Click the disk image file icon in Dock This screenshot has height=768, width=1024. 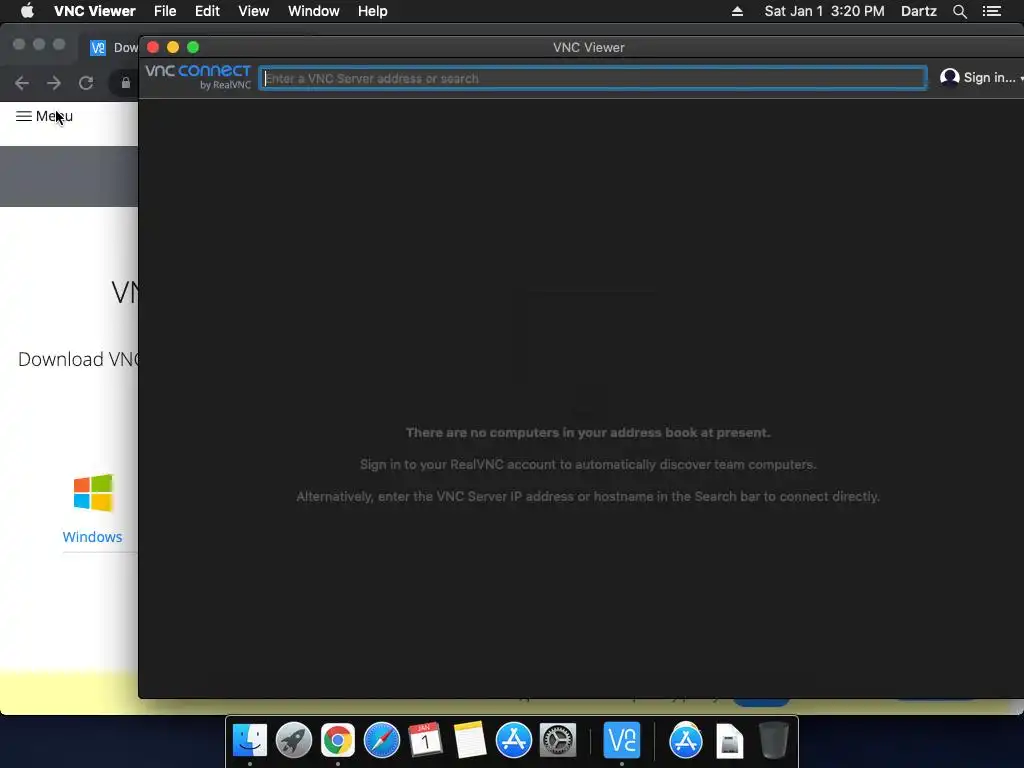(x=729, y=741)
